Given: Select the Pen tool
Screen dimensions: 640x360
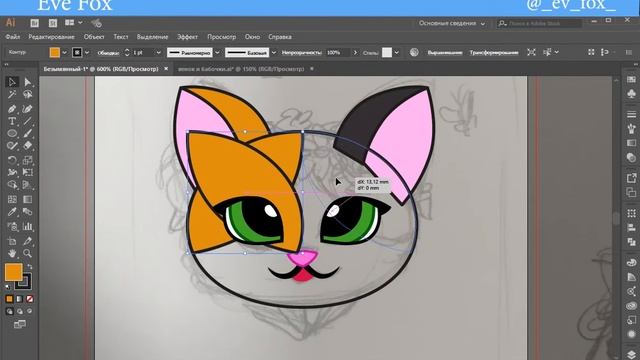Looking at the screenshot, I should pyautogui.click(x=12, y=109).
